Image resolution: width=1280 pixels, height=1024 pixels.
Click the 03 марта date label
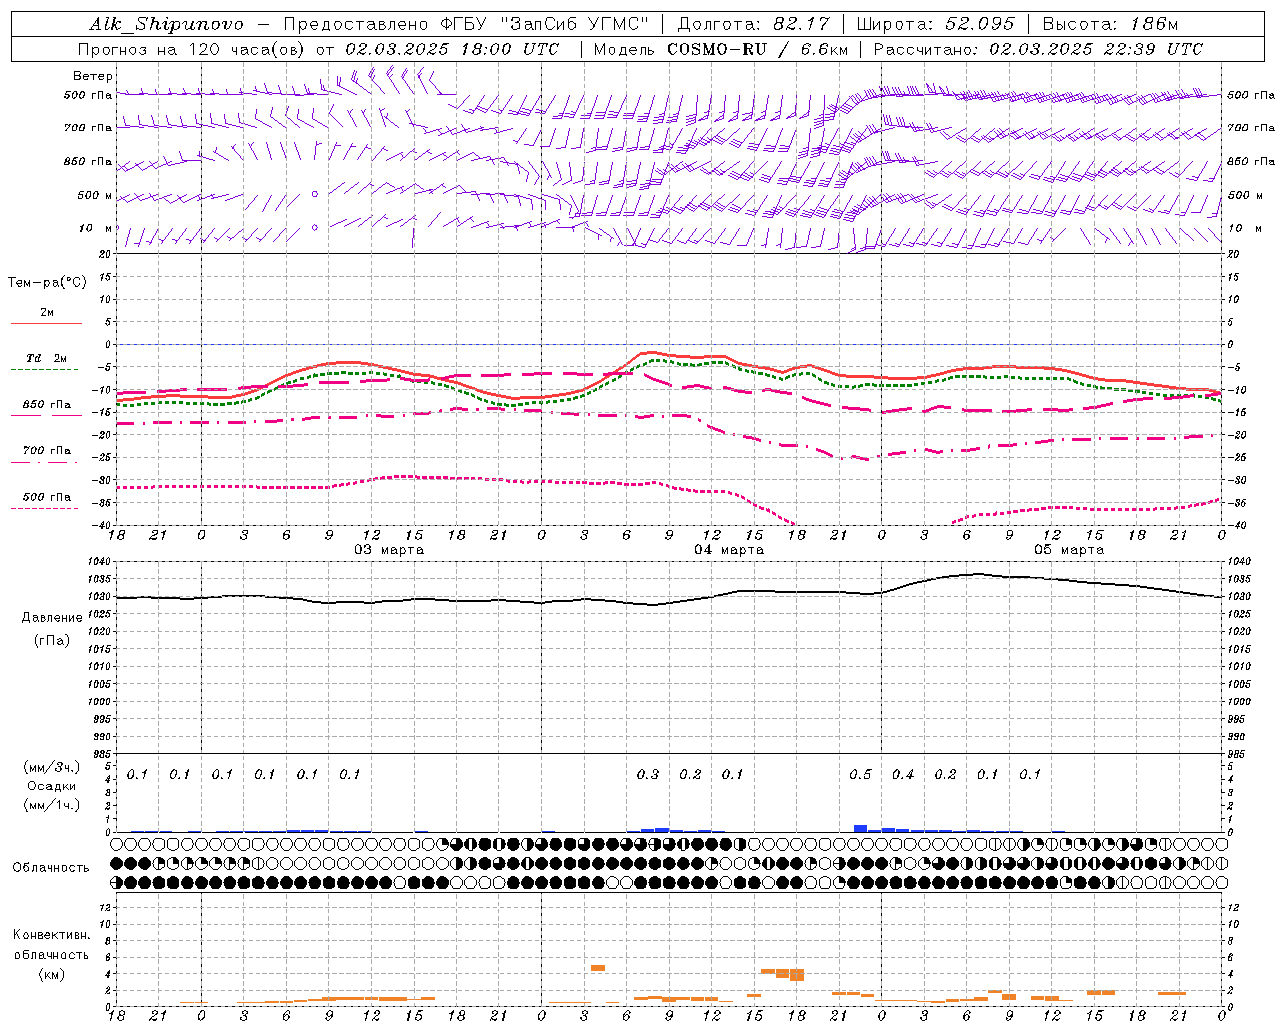pyautogui.click(x=389, y=550)
